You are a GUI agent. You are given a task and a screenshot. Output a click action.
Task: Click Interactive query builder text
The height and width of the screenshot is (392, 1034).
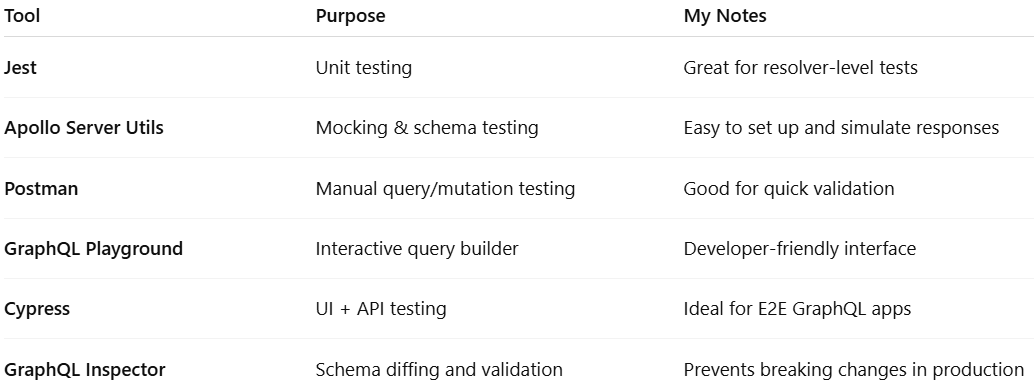(417, 249)
